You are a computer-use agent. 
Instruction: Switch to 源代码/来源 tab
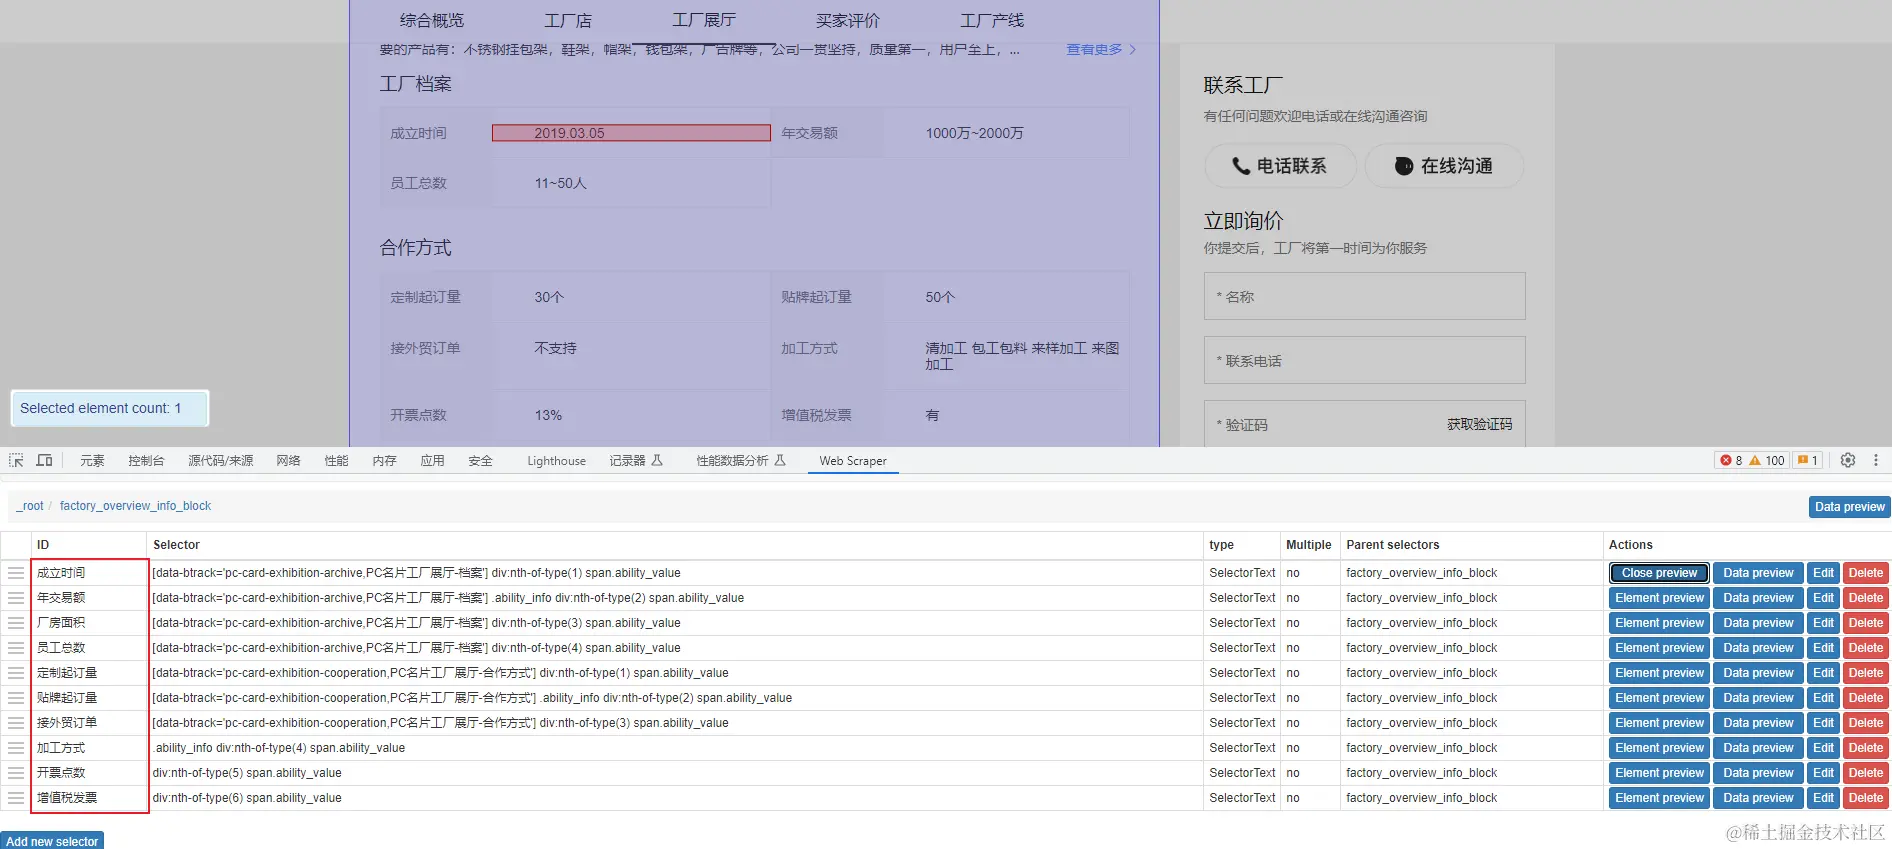coord(220,460)
